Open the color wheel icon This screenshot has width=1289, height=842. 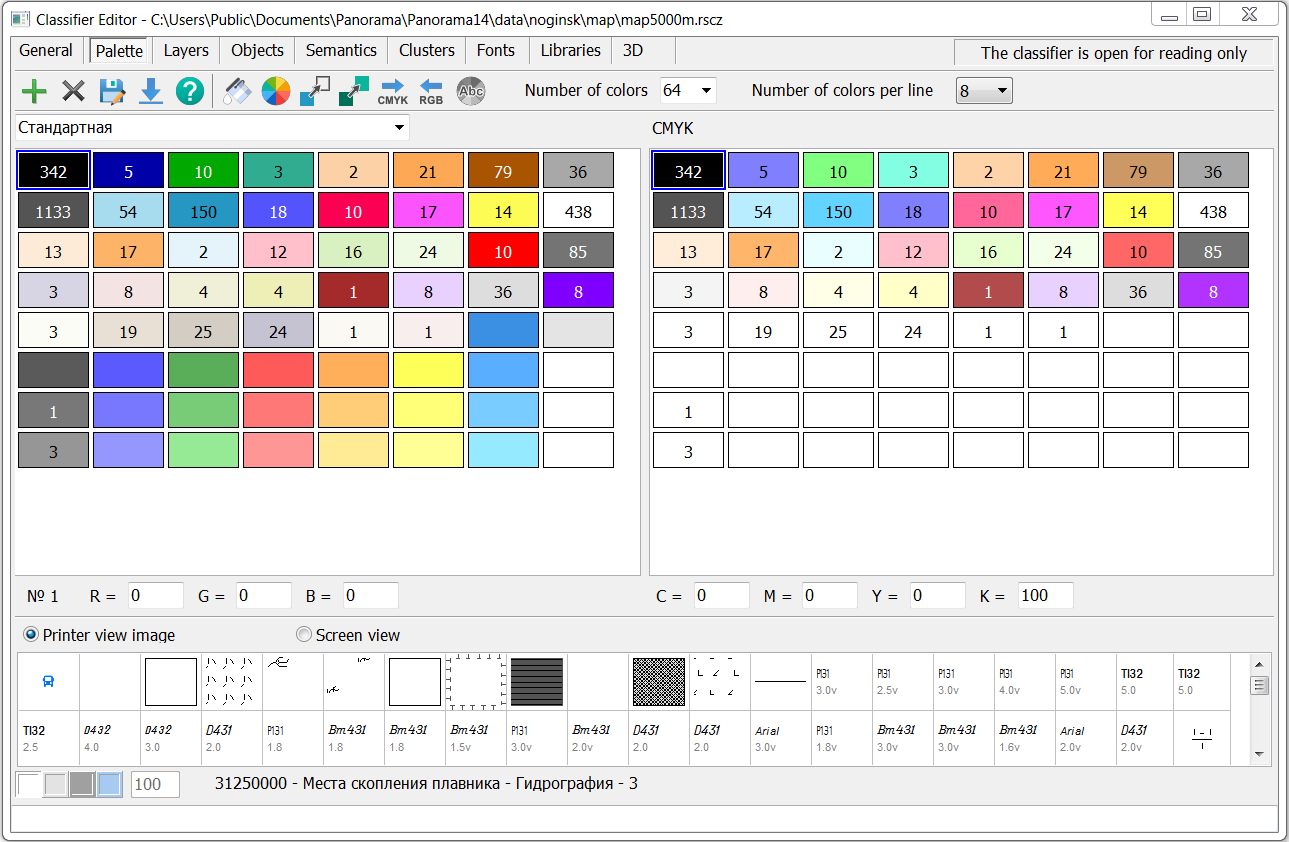tap(276, 92)
